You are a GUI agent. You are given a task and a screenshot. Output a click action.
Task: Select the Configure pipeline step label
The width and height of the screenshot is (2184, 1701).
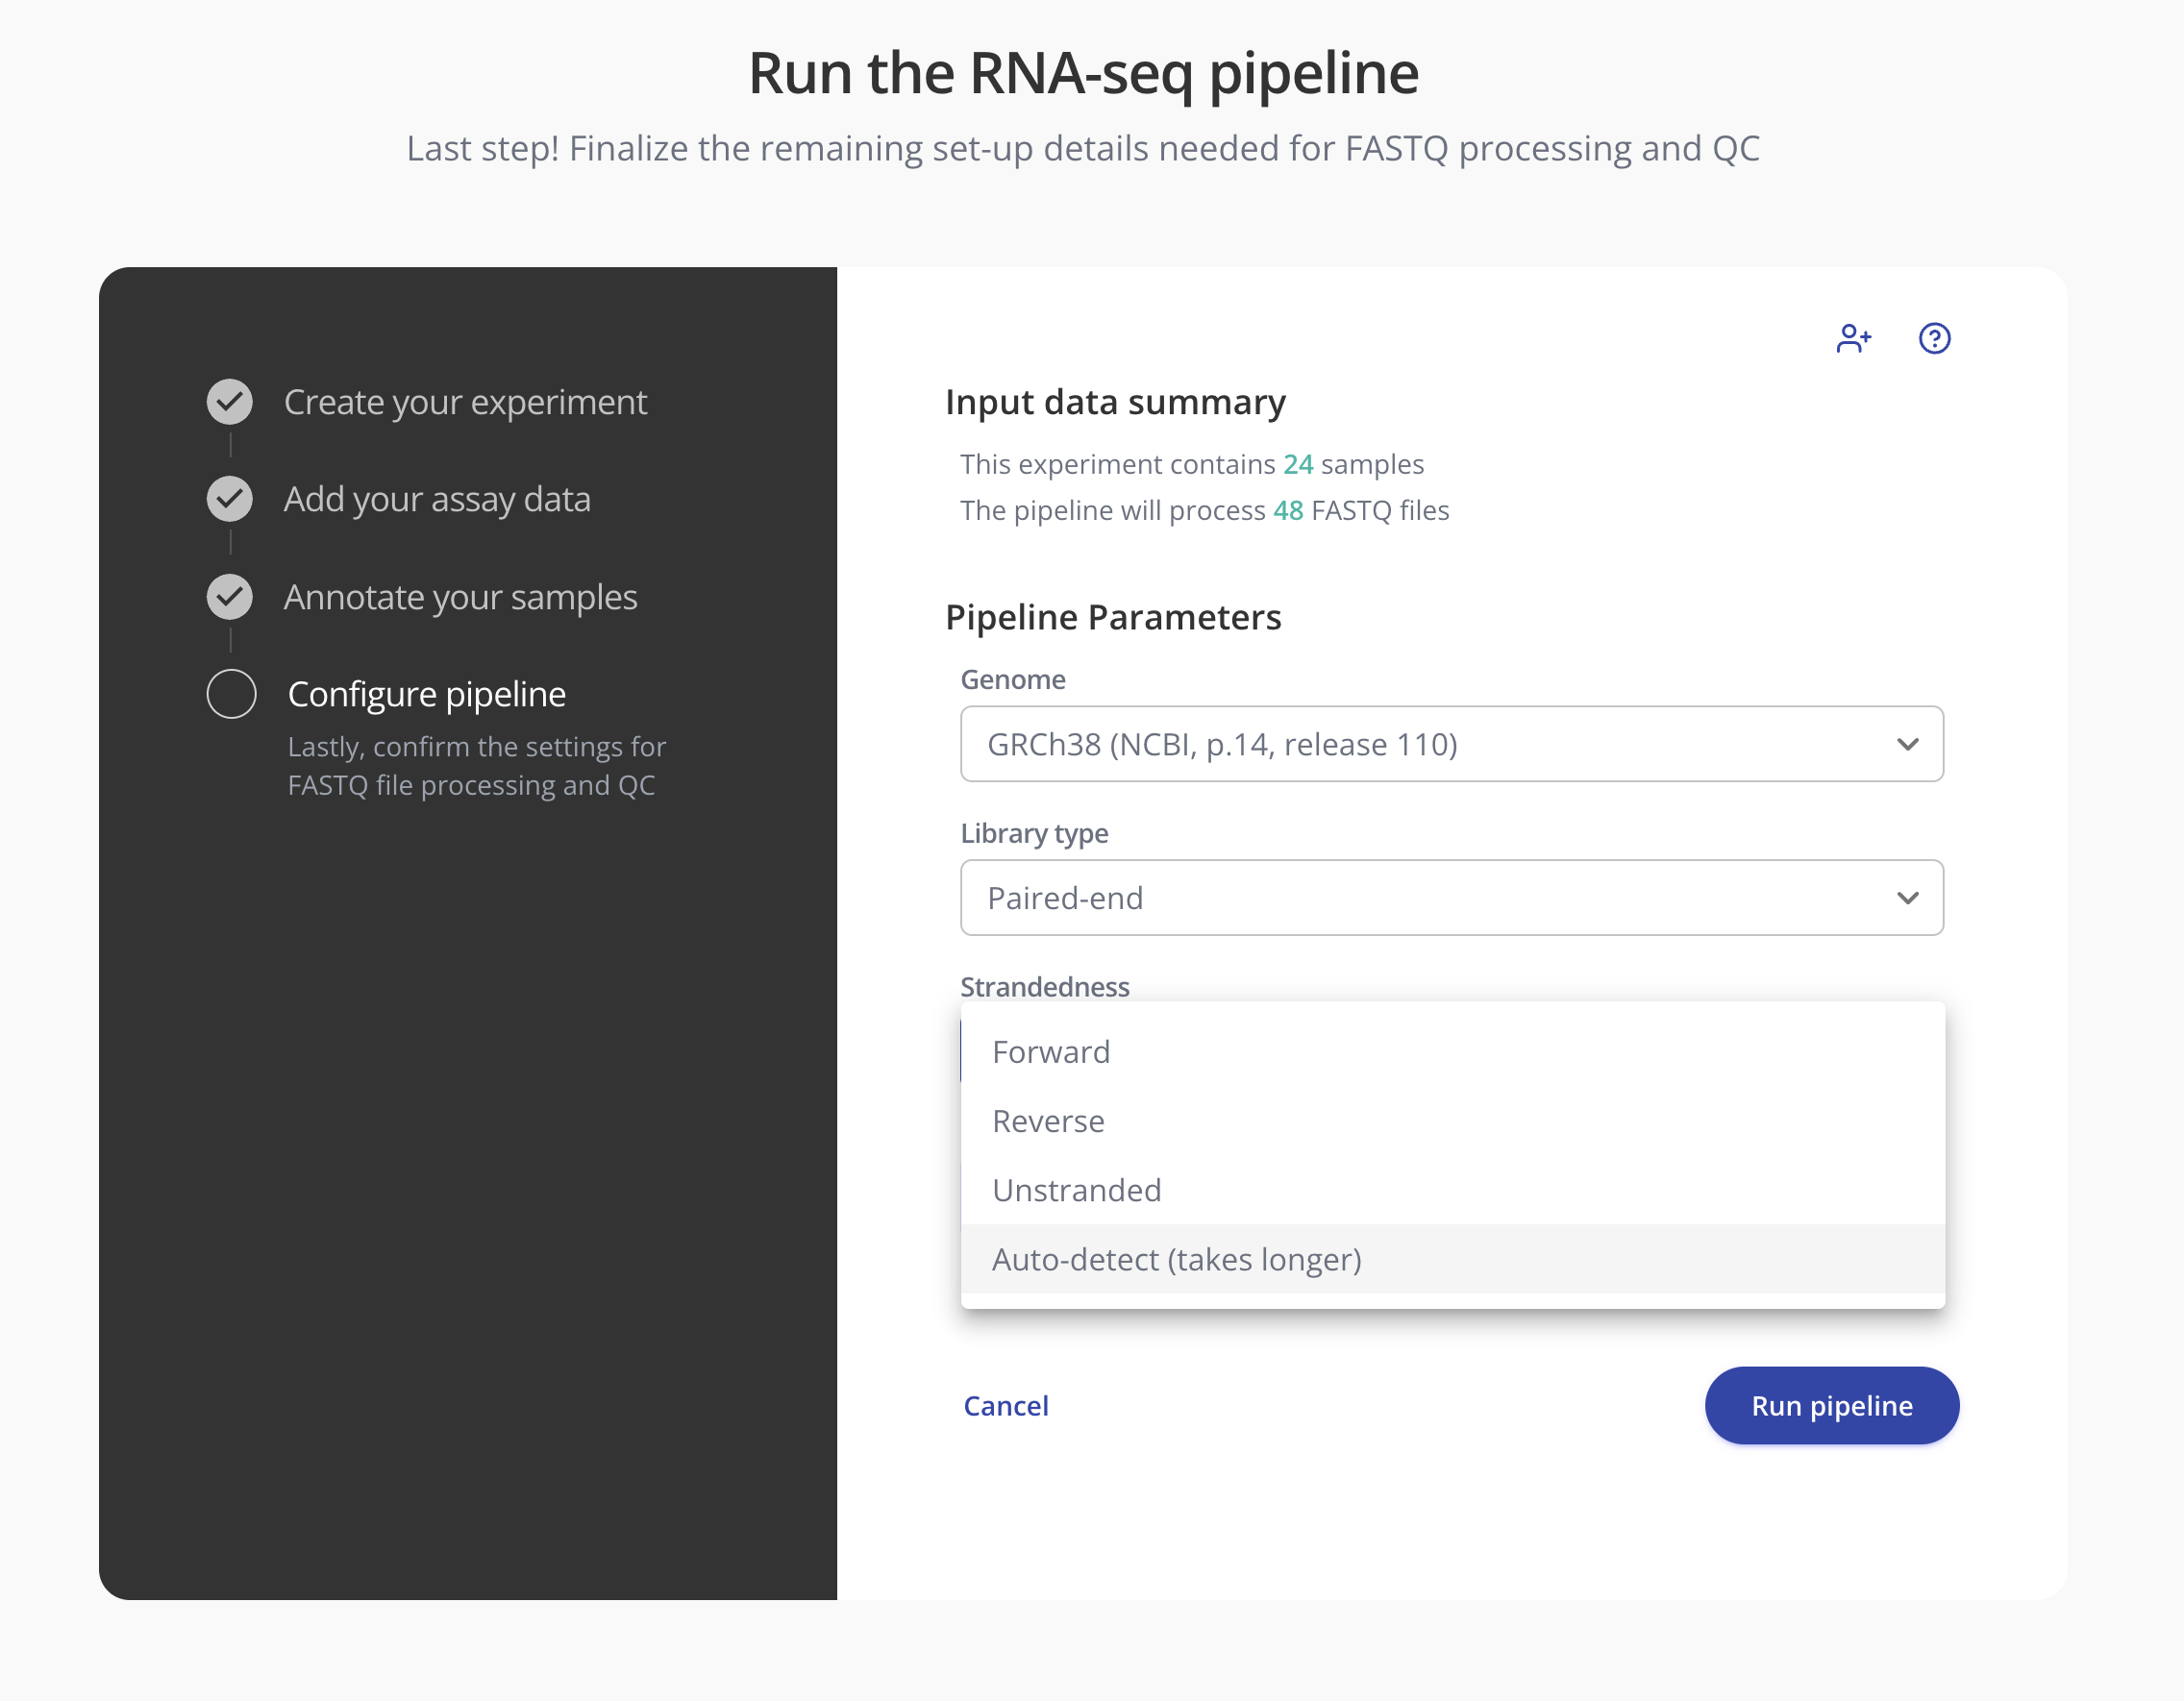pyautogui.click(x=426, y=694)
